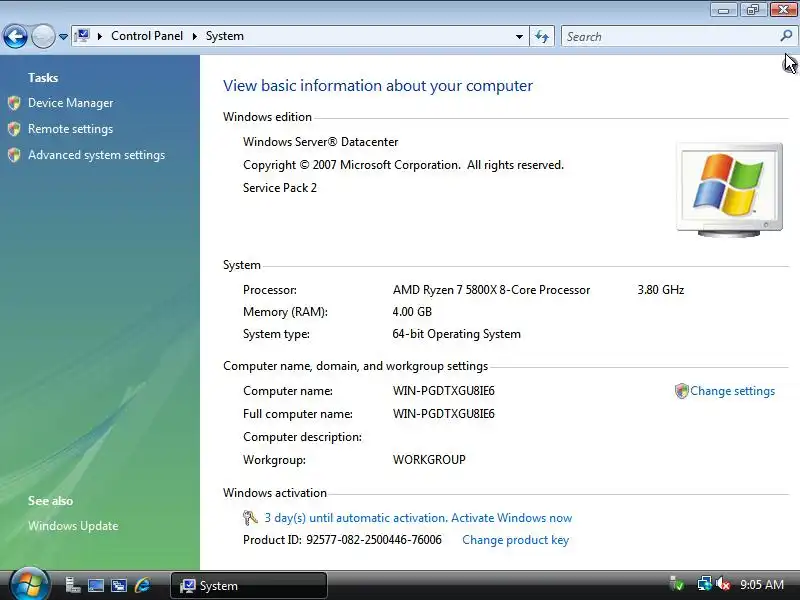
Task: Click Change product key link
Action: [515, 540]
